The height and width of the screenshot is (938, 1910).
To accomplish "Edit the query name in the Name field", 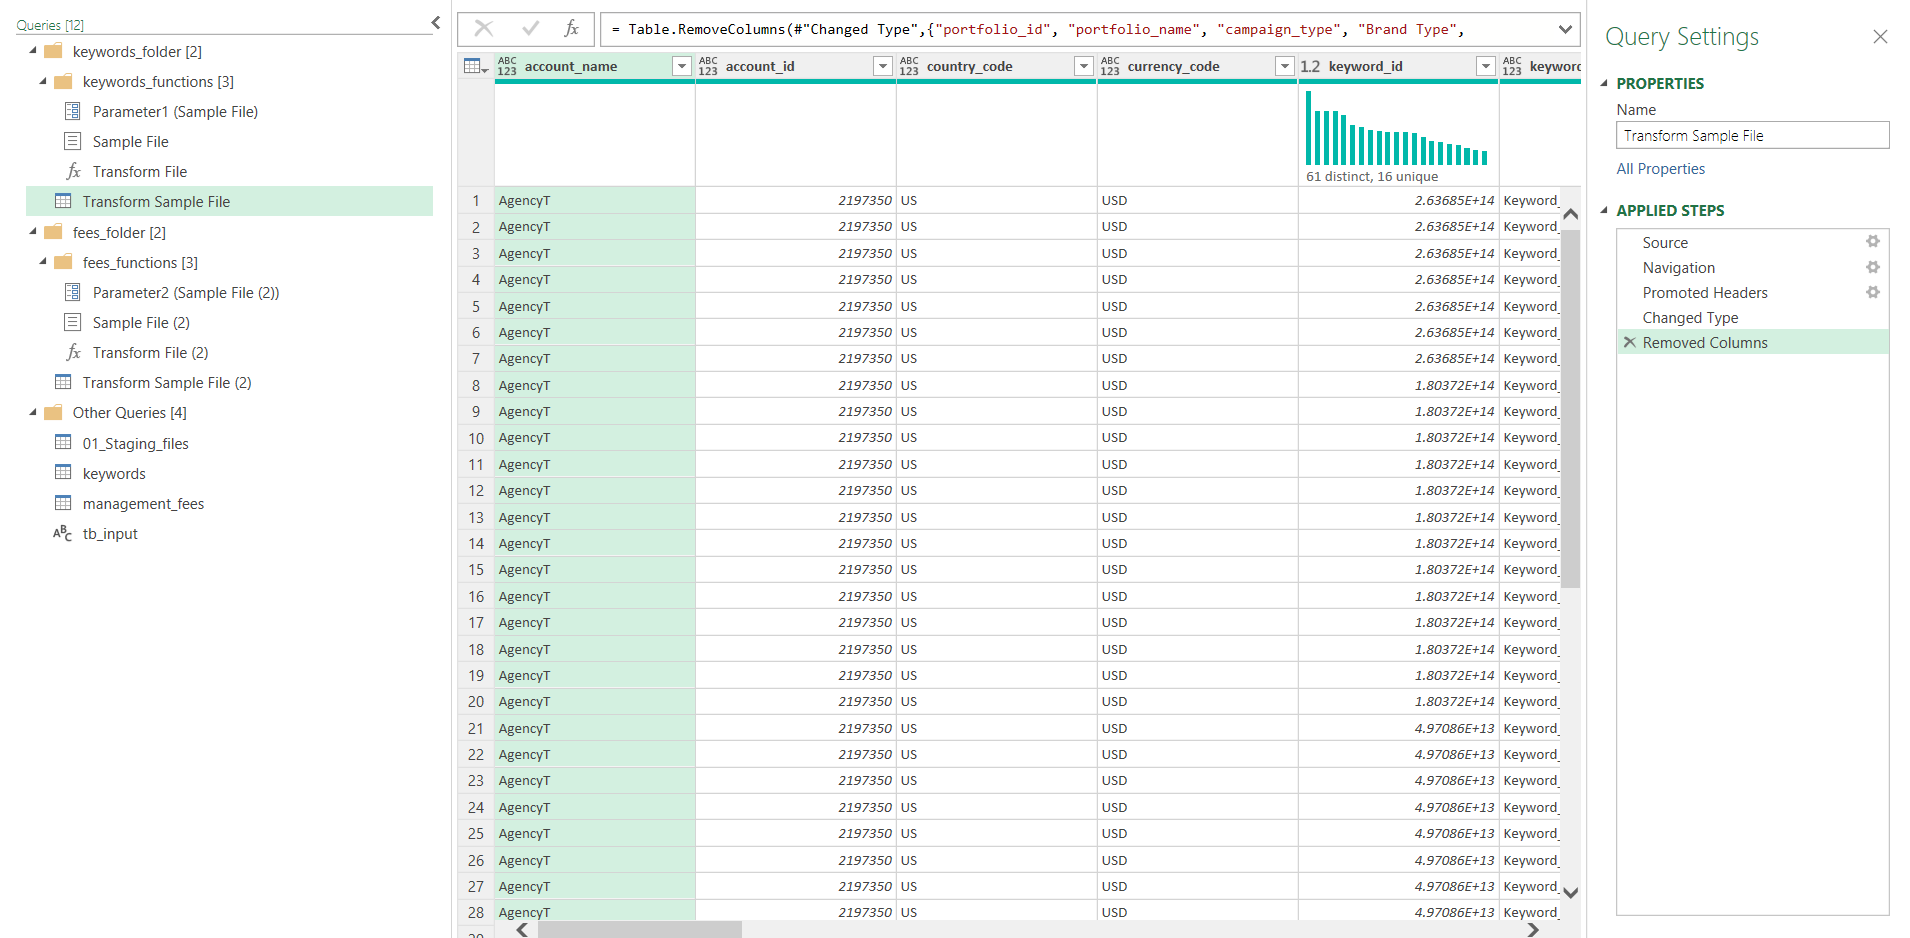I will [1752, 135].
